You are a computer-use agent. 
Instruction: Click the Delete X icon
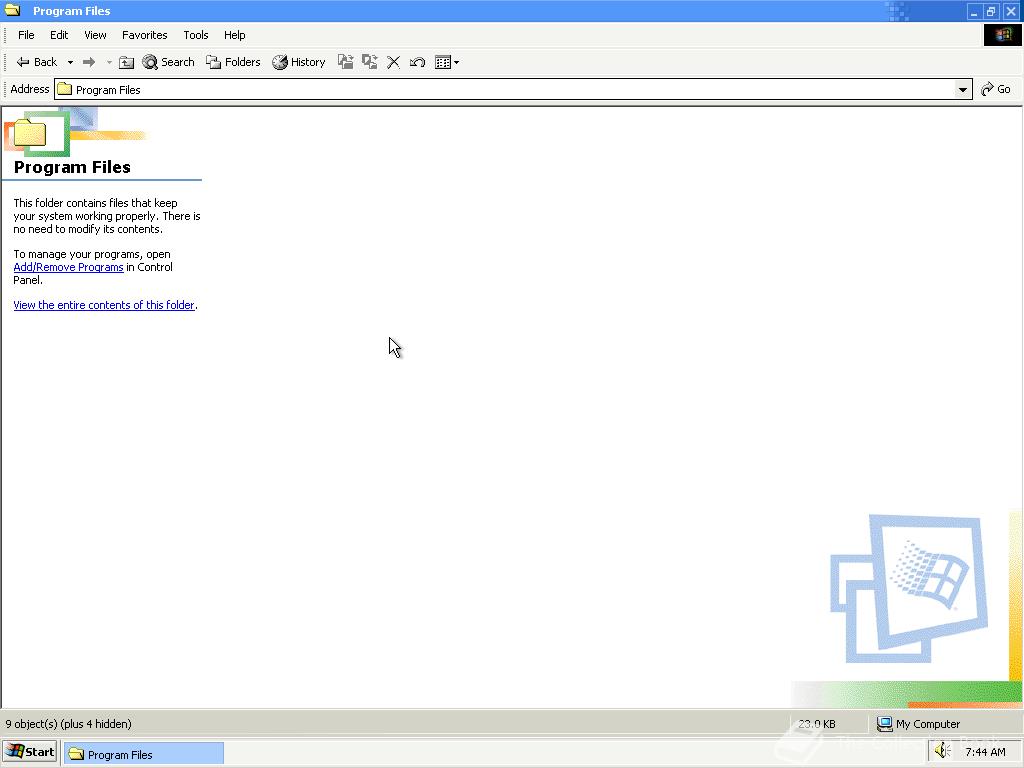pos(393,62)
